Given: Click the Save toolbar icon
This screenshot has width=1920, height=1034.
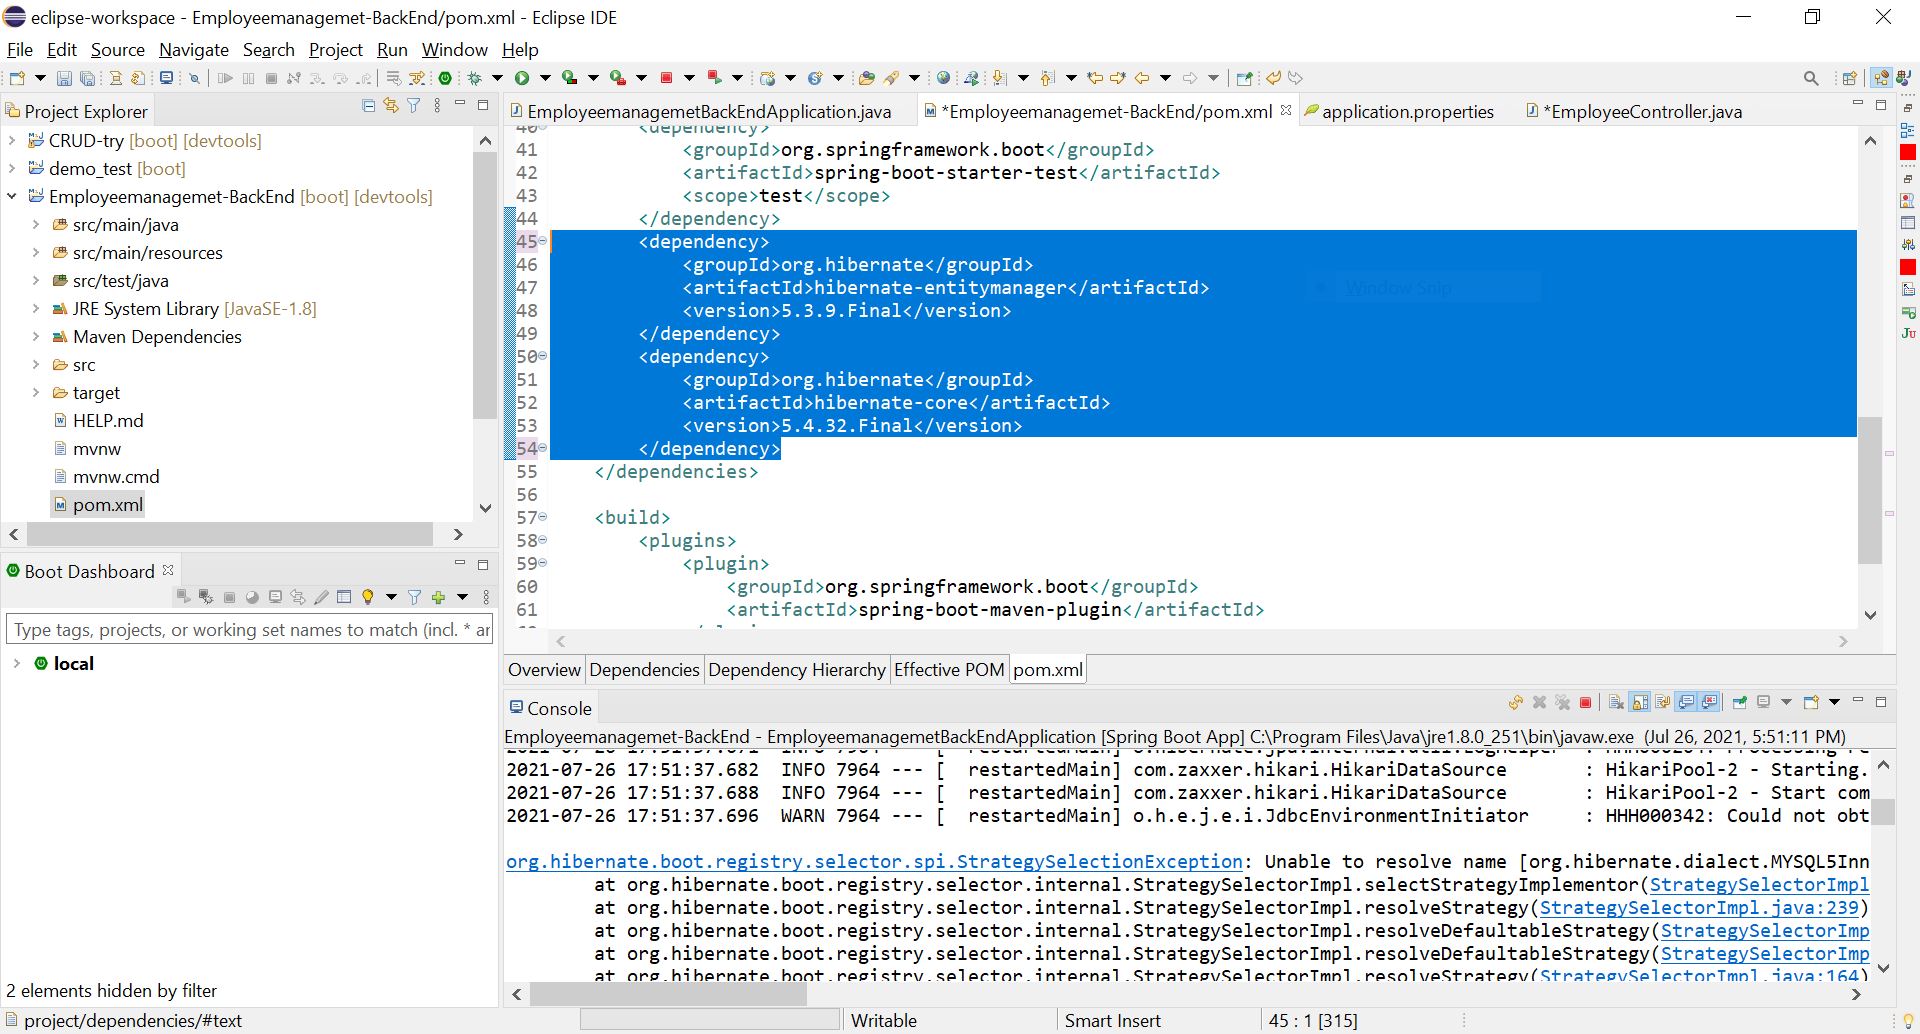Looking at the screenshot, I should coord(64,78).
